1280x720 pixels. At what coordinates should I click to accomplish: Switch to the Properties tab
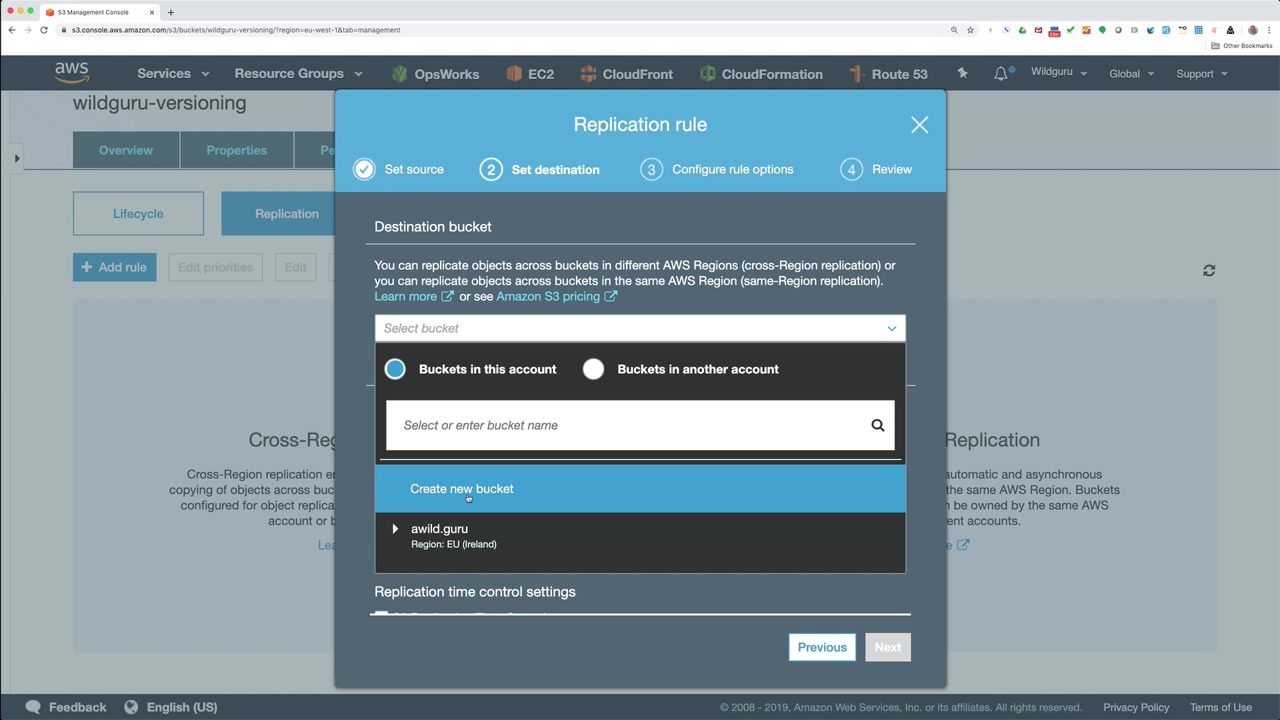click(237, 150)
